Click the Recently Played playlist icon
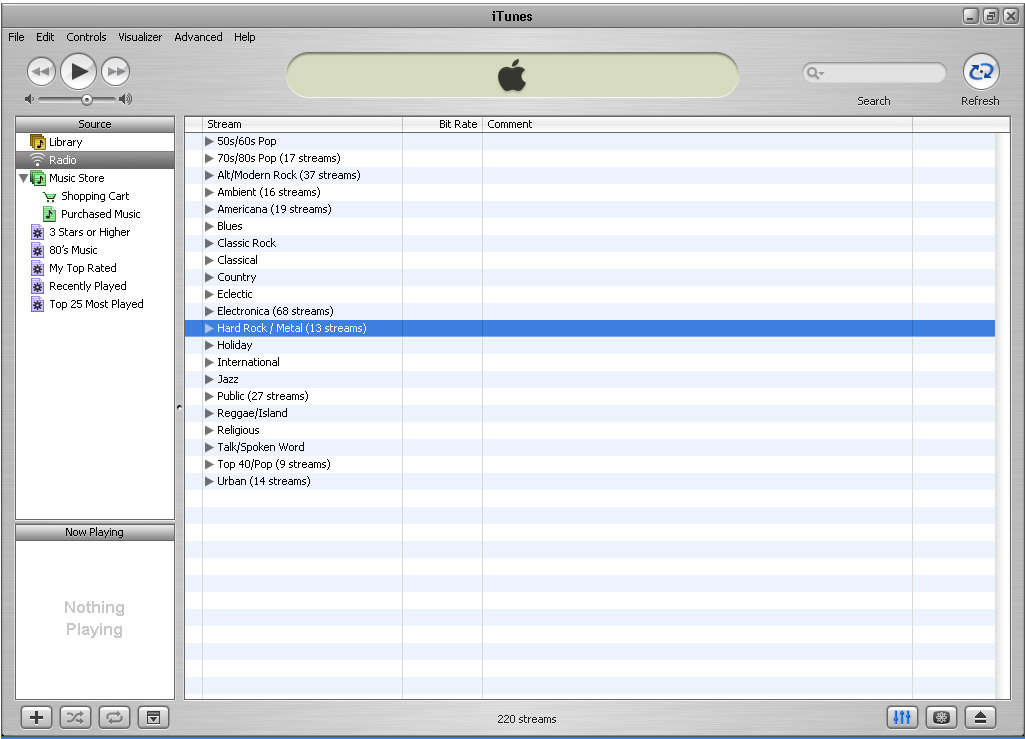The image size is (1025, 739). (37, 286)
